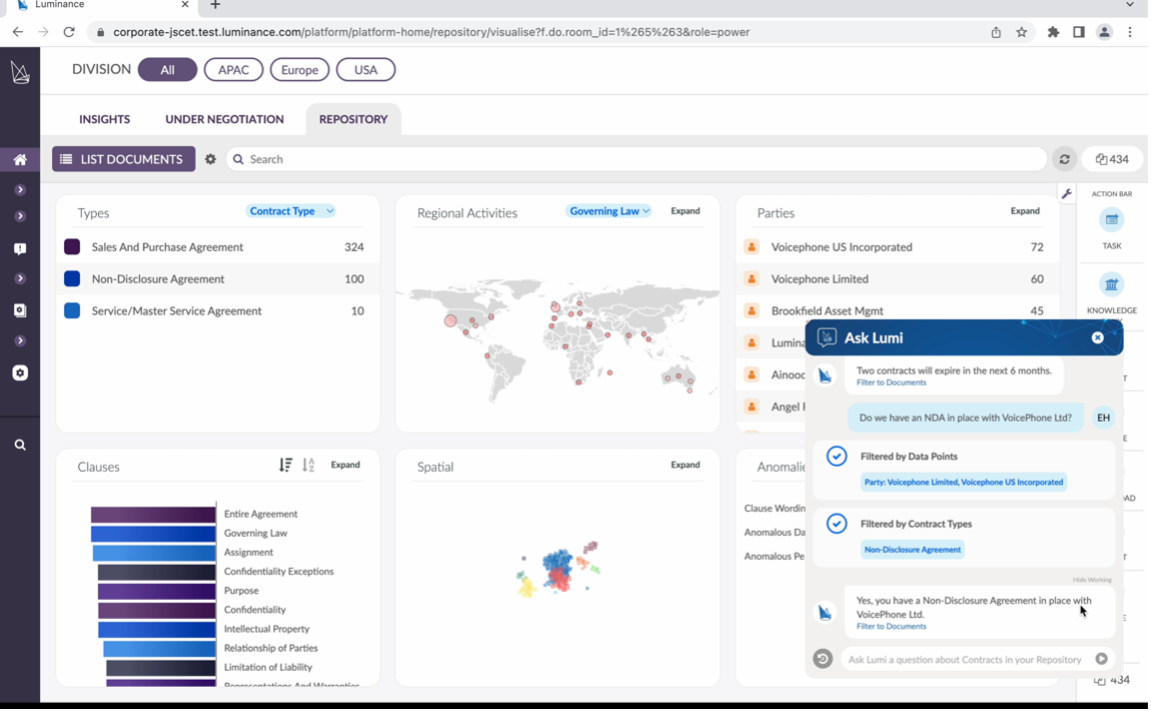Screen dimensions: 1151x711
Task: Open browser extensions puzzle icon
Action: 1053,32
